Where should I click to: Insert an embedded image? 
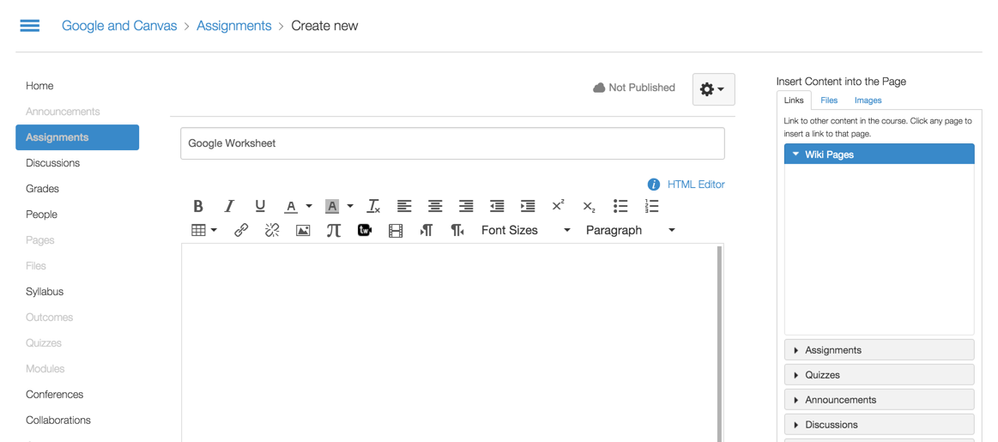pyautogui.click(x=303, y=231)
